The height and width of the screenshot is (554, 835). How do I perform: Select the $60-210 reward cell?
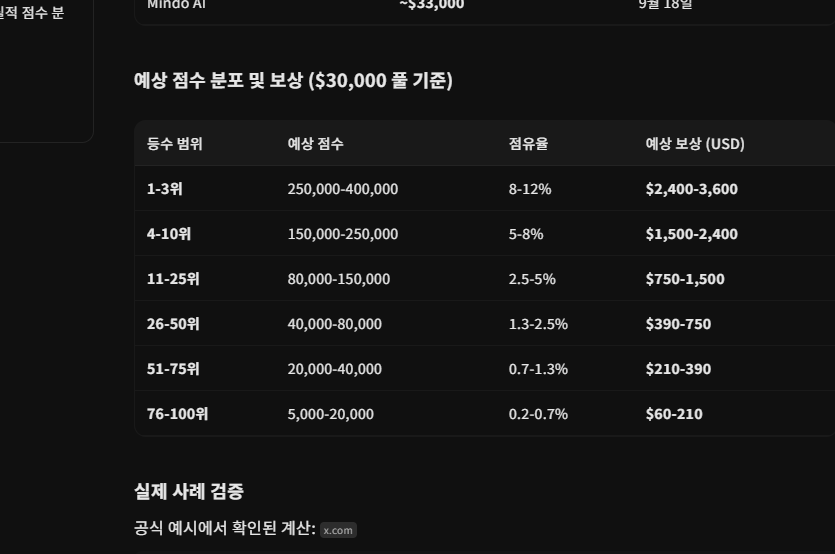pos(674,414)
